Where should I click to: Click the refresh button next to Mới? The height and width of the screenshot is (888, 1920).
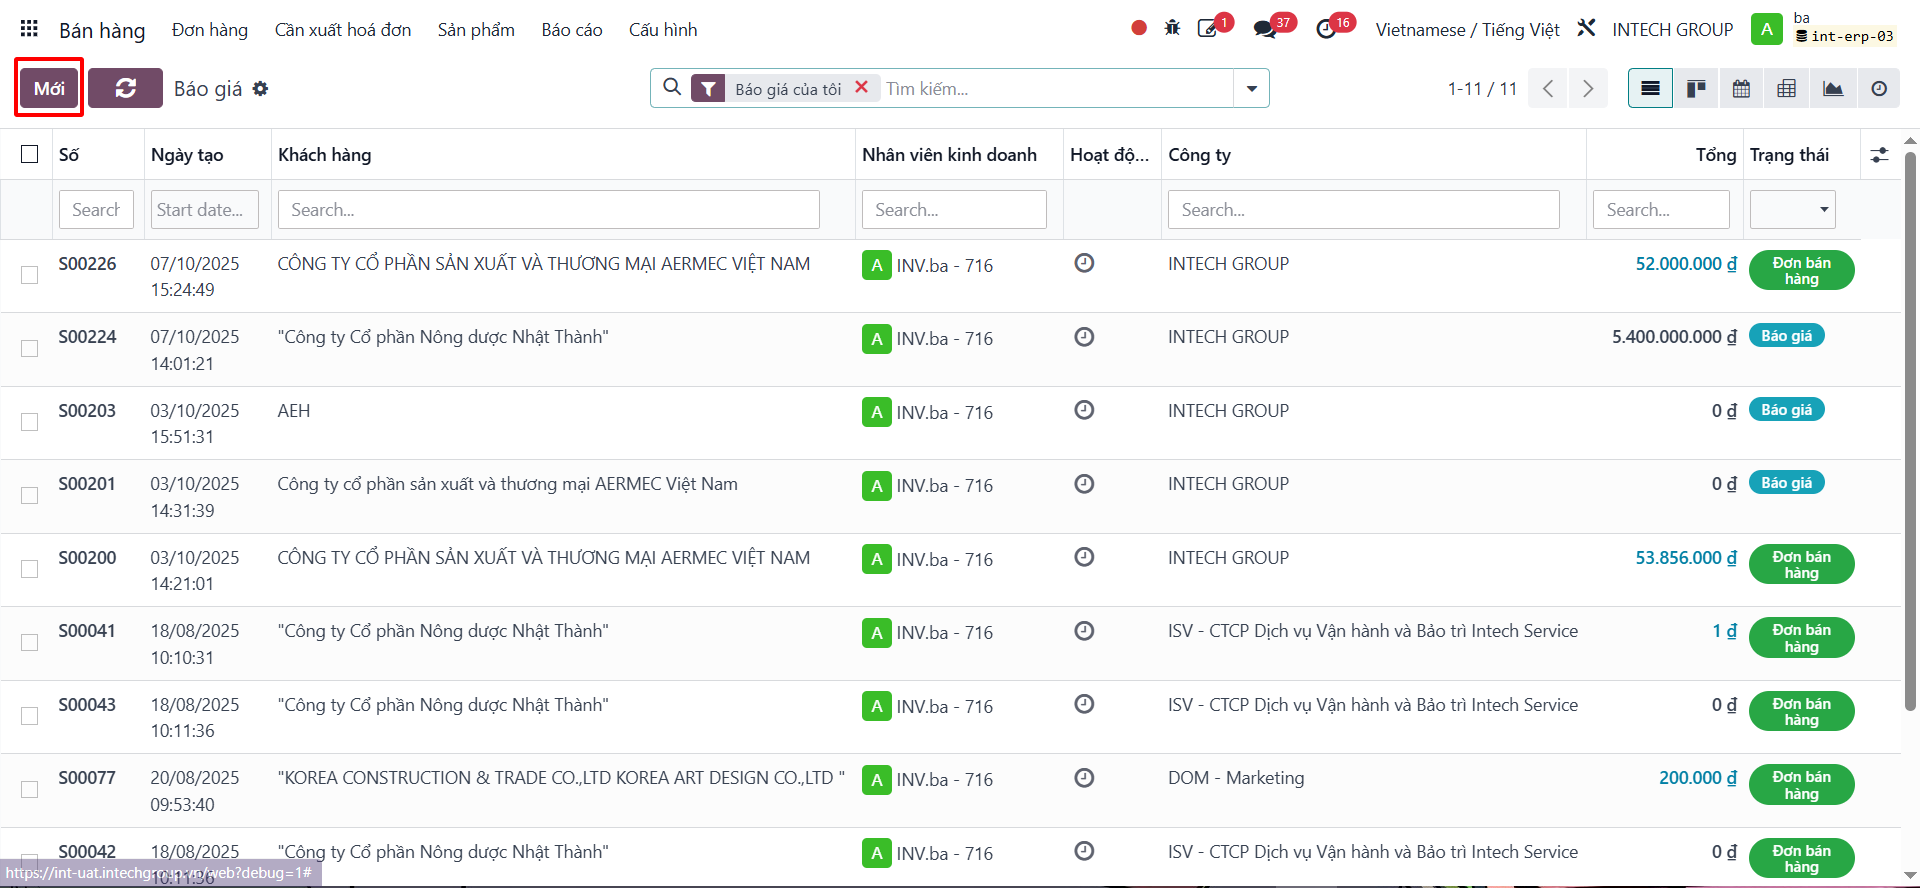125,88
